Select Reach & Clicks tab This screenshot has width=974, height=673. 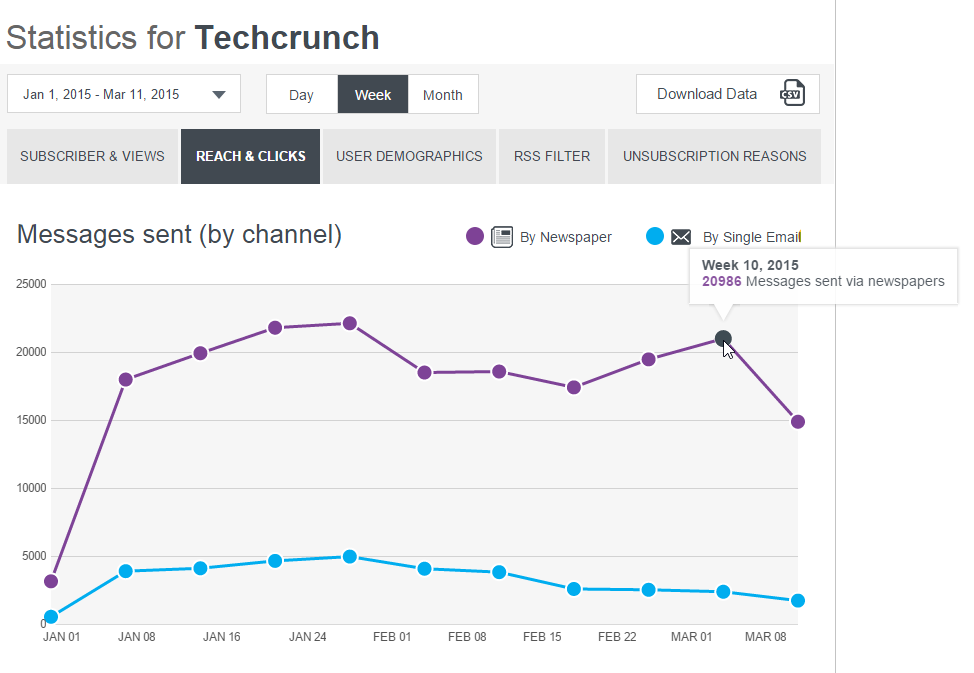(250, 156)
